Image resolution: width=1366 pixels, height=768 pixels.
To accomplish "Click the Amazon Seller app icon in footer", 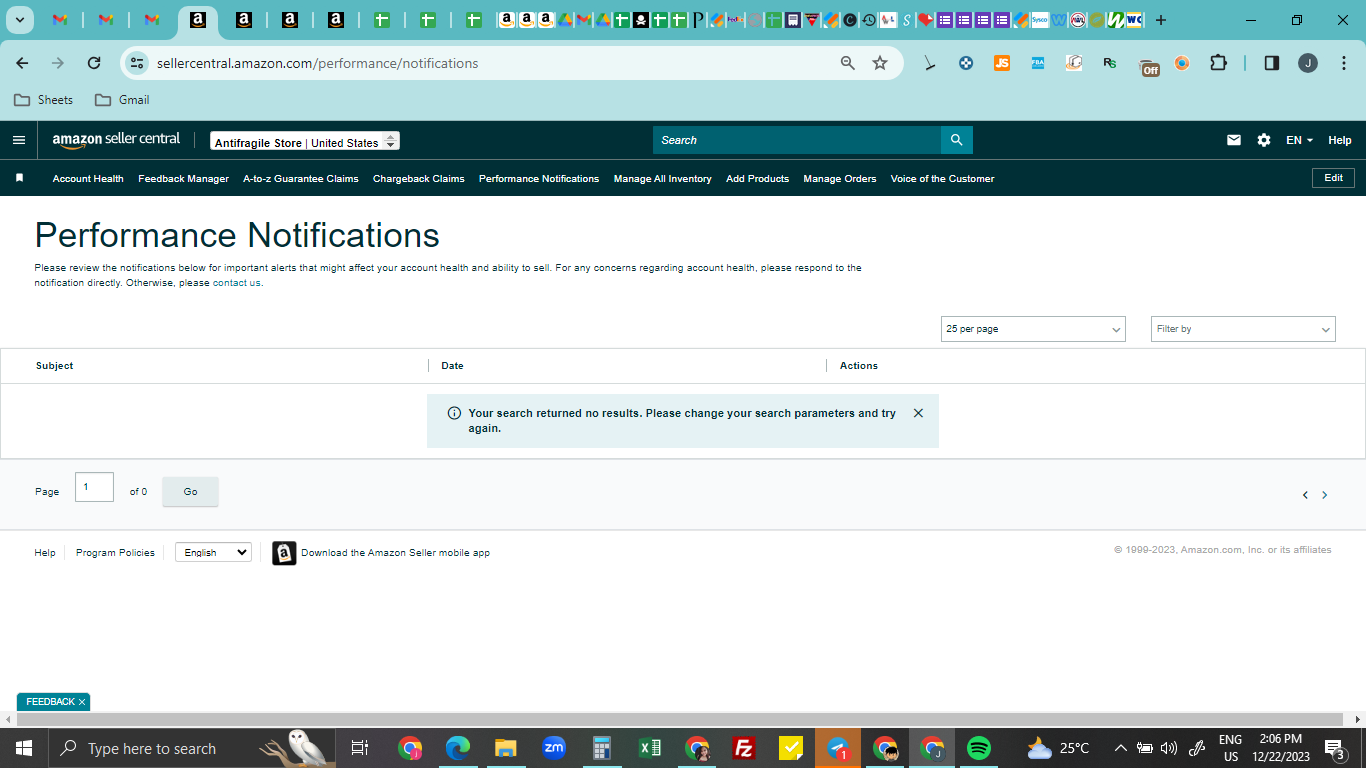I will (284, 553).
